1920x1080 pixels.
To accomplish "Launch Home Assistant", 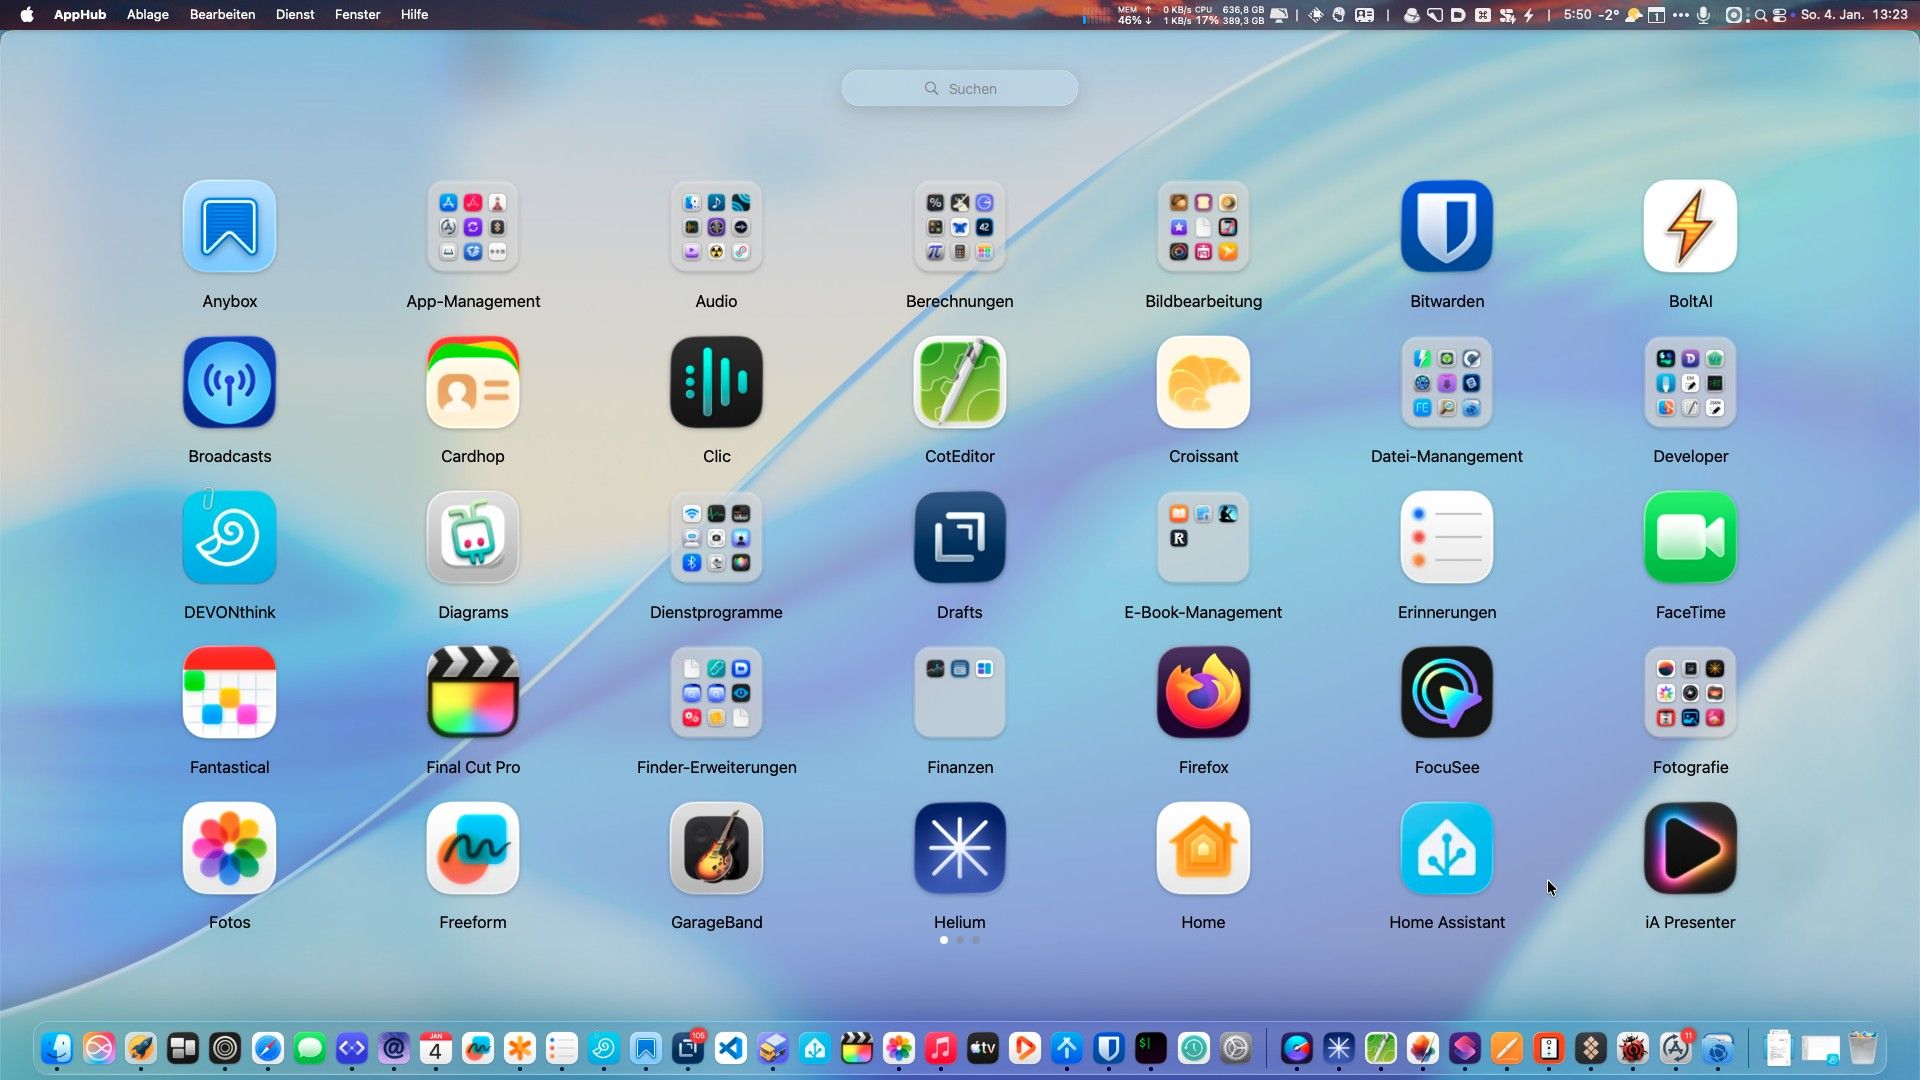I will click(x=1446, y=848).
